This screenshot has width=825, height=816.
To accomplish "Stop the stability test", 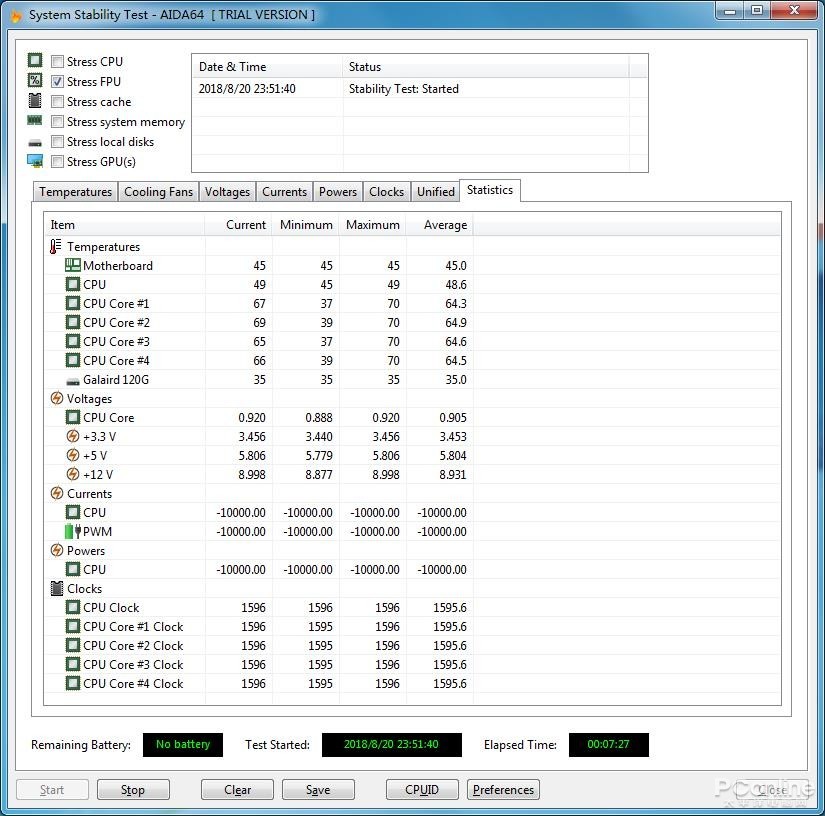I will (133, 789).
